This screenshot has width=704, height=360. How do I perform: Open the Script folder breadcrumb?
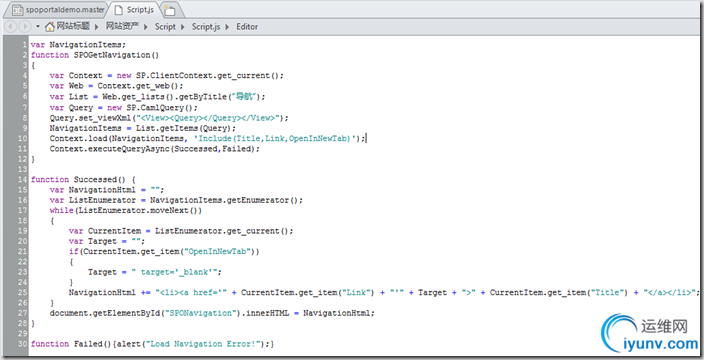point(165,26)
